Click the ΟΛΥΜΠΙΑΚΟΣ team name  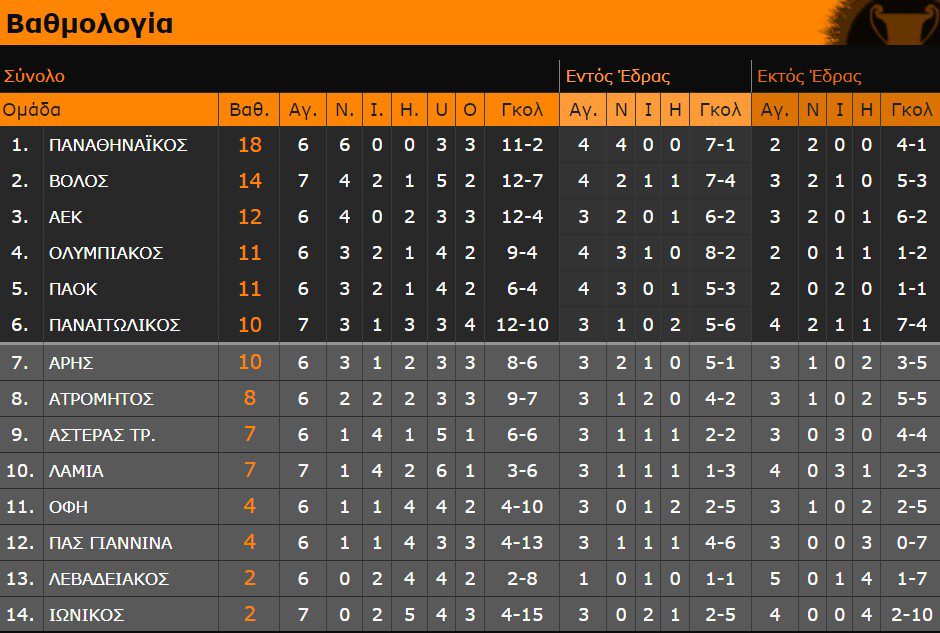[x=106, y=253]
